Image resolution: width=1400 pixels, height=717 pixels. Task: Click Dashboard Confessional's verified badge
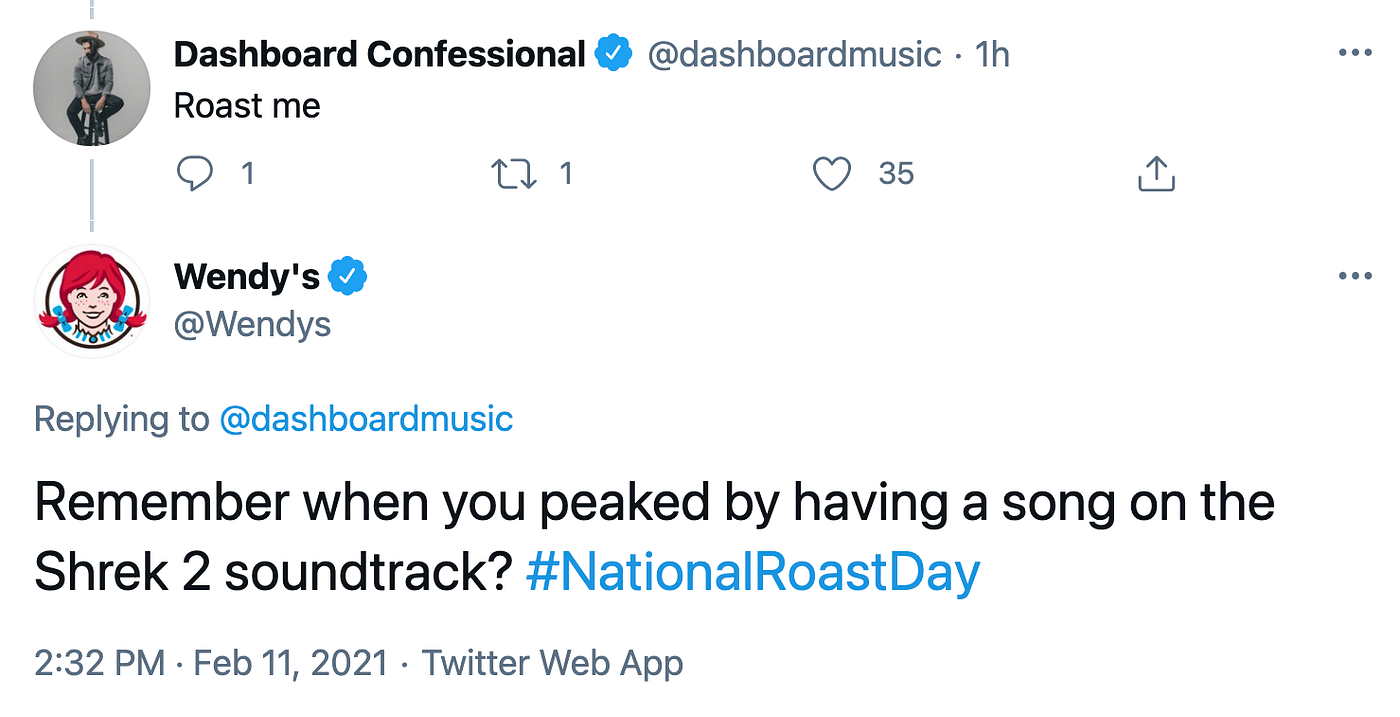[613, 54]
